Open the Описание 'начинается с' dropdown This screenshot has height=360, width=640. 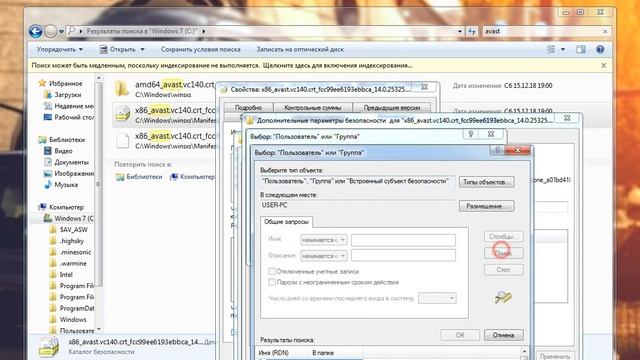click(324, 256)
